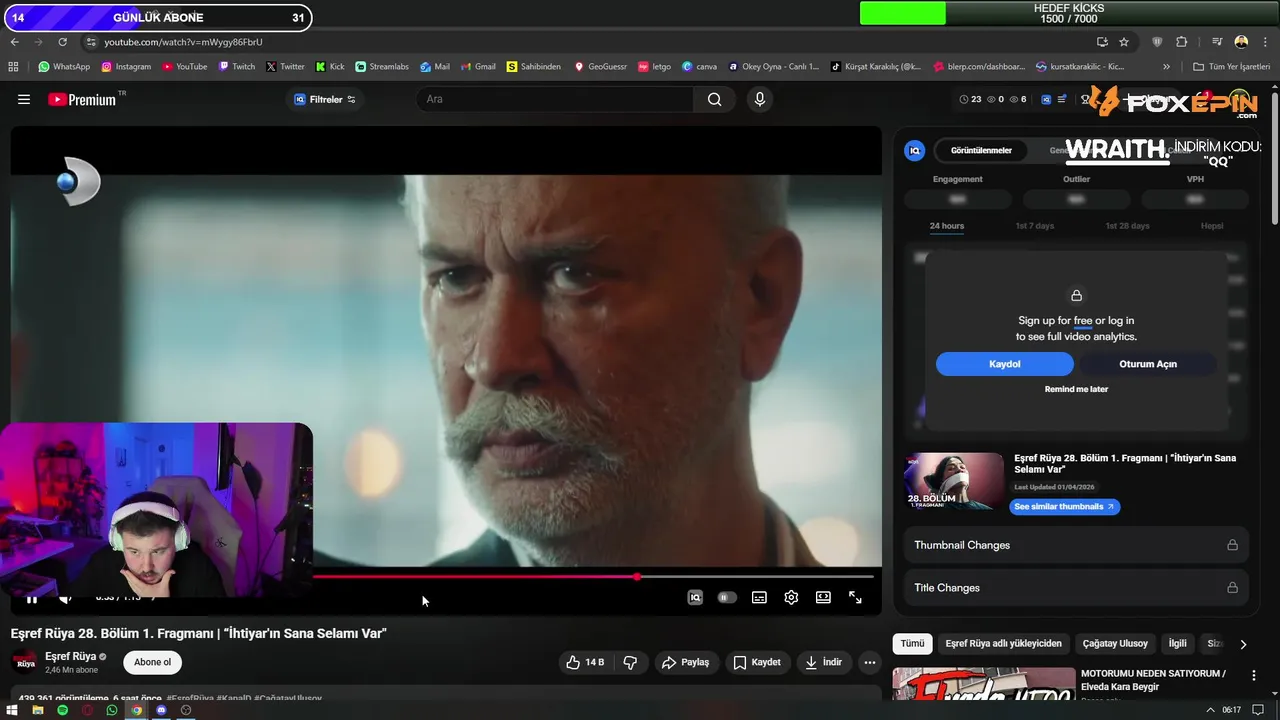This screenshot has height=720, width=1280.
Task: Mute the video with the speaker icon
Action: [x=65, y=598]
